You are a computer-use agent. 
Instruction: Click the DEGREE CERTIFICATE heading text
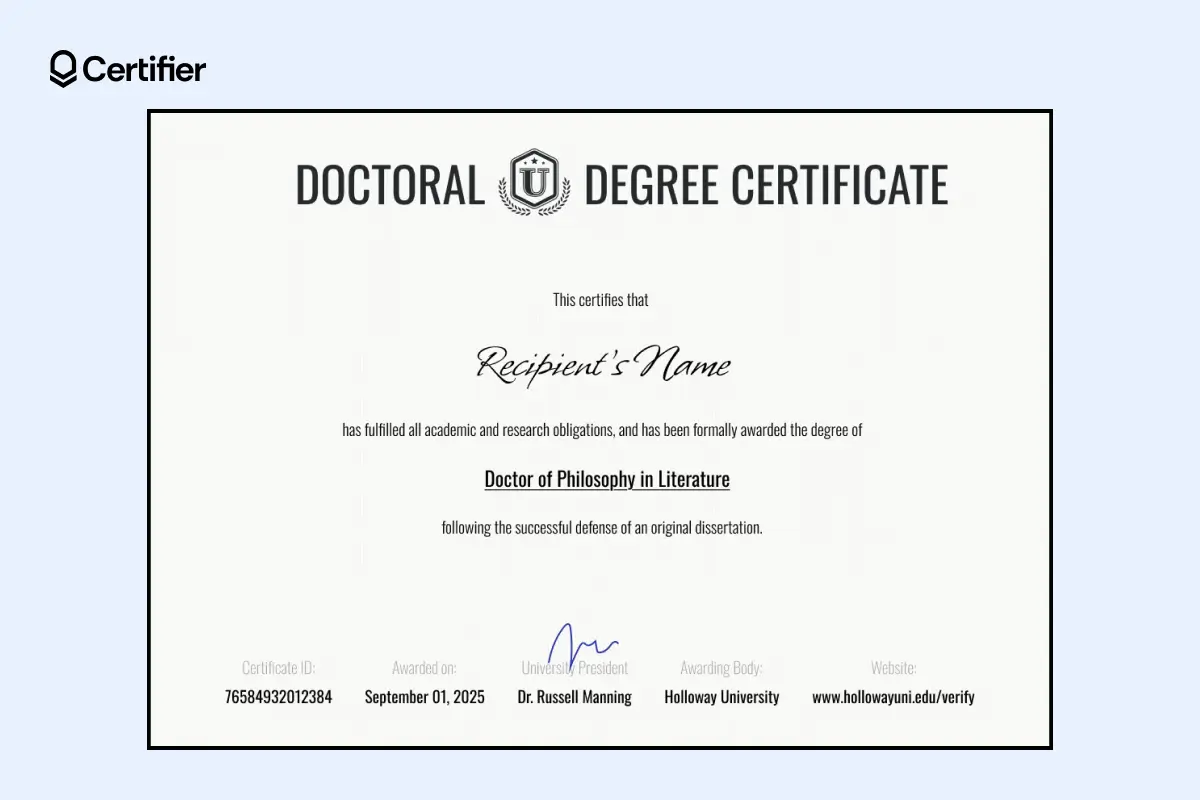[x=767, y=184]
